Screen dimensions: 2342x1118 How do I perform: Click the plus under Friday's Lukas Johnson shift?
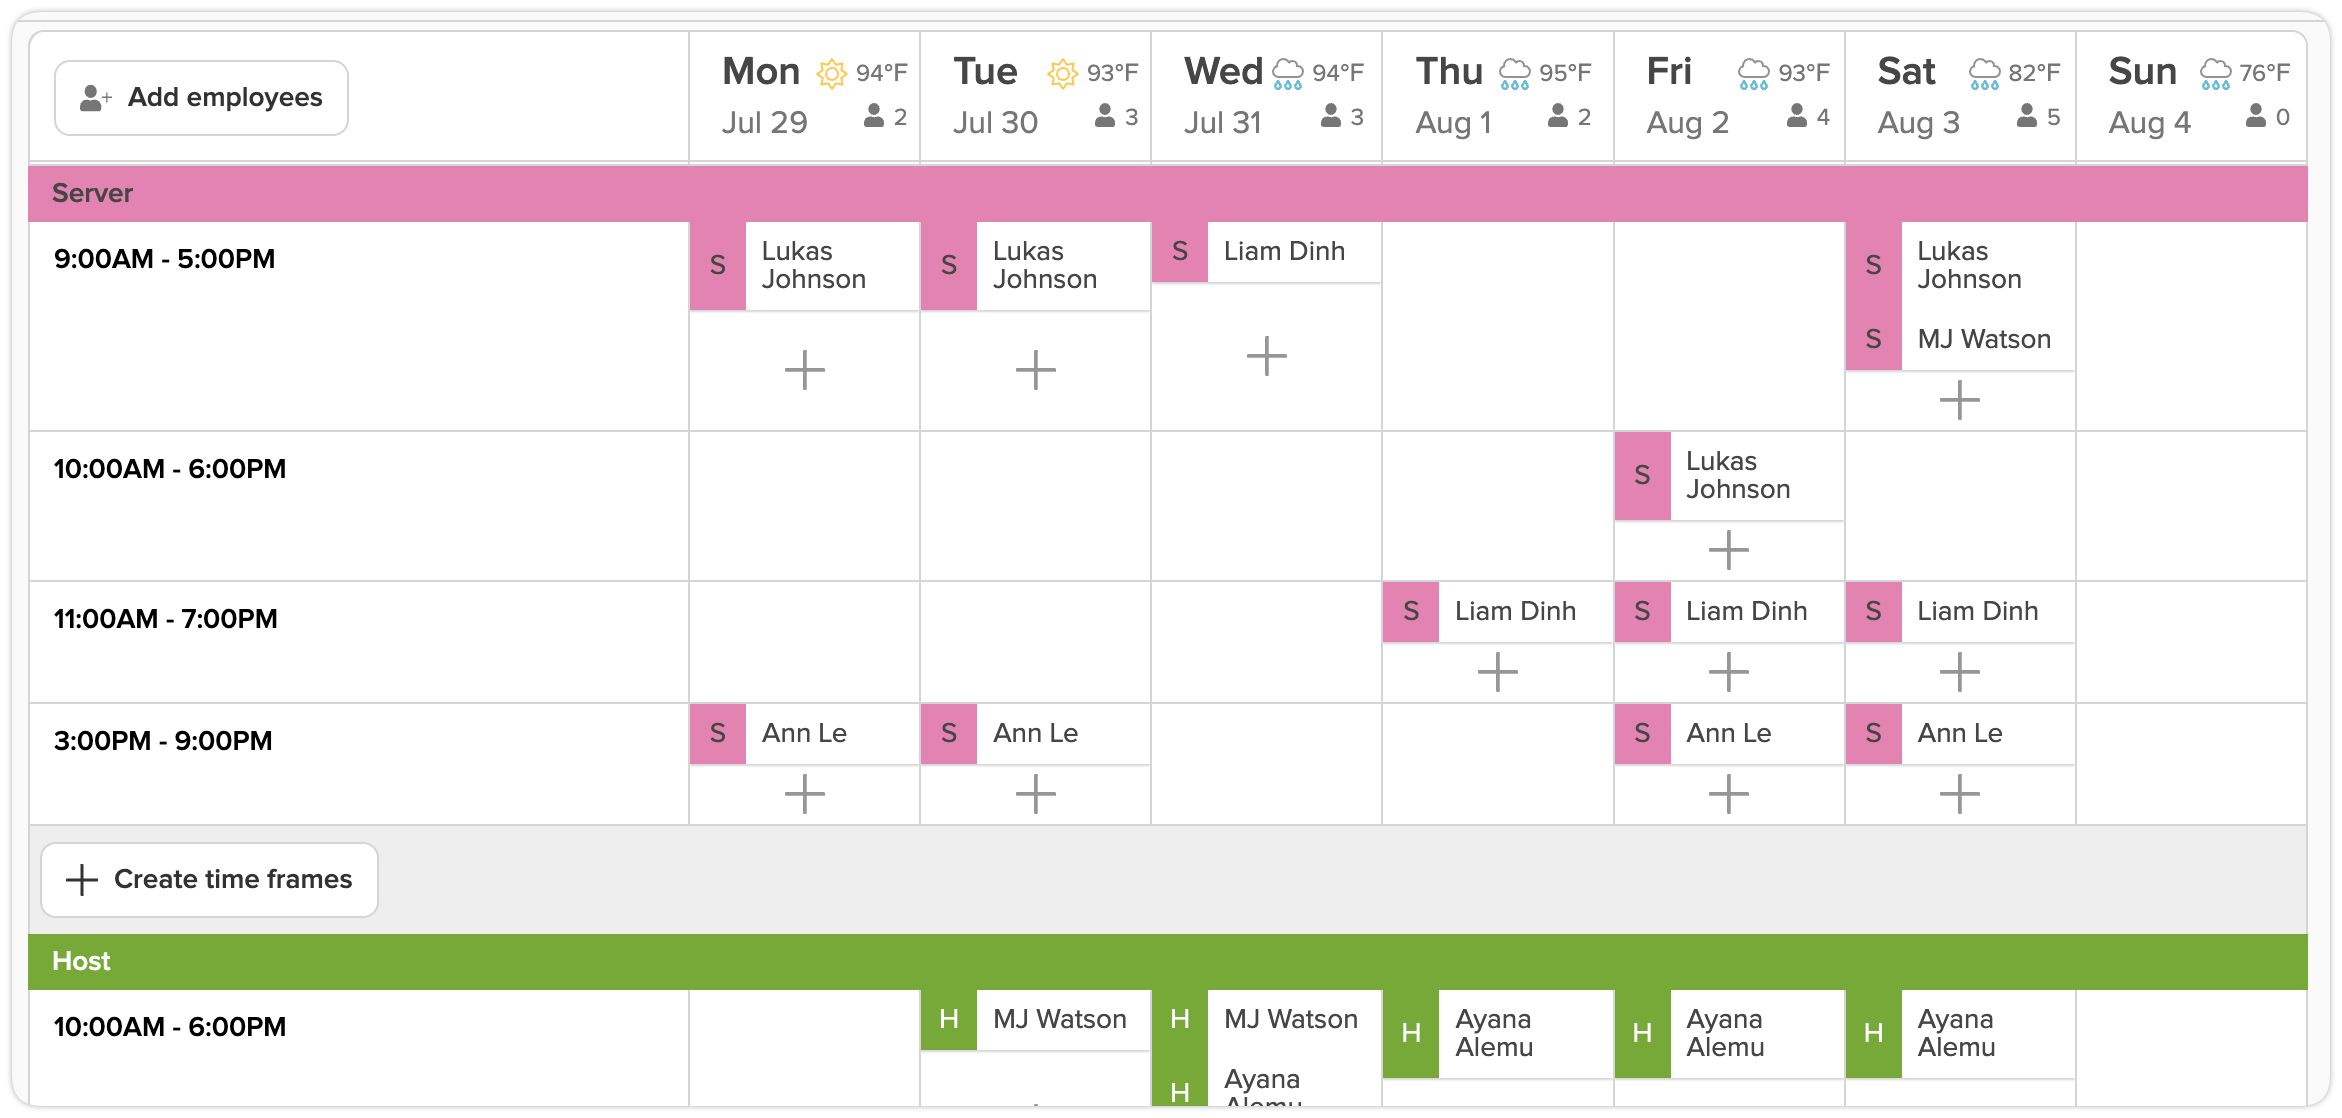point(1728,550)
